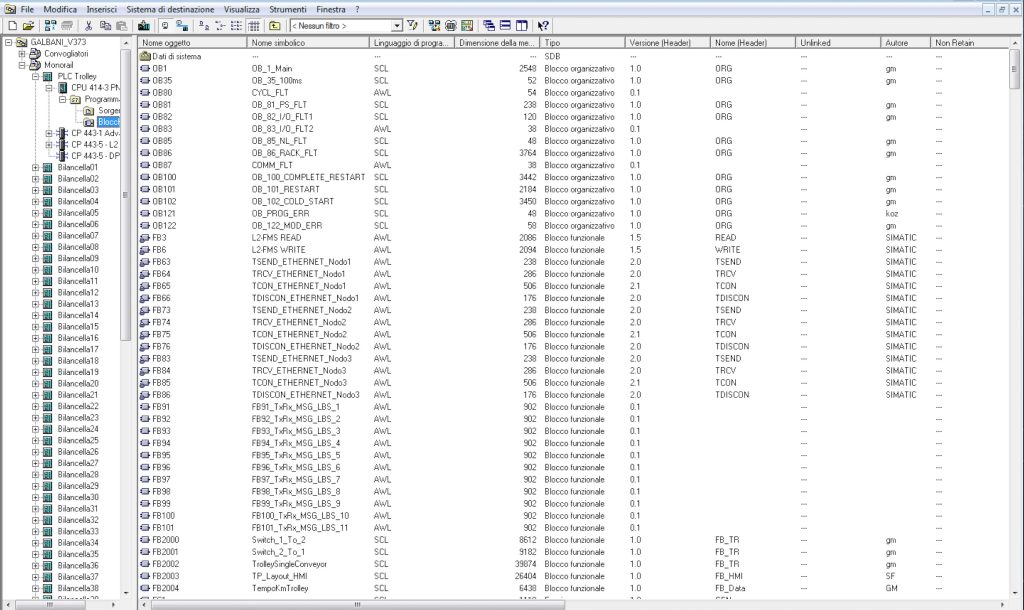Collapse the Monorail tree node
1024x610 pixels.
pyautogui.click(x=22, y=65)
